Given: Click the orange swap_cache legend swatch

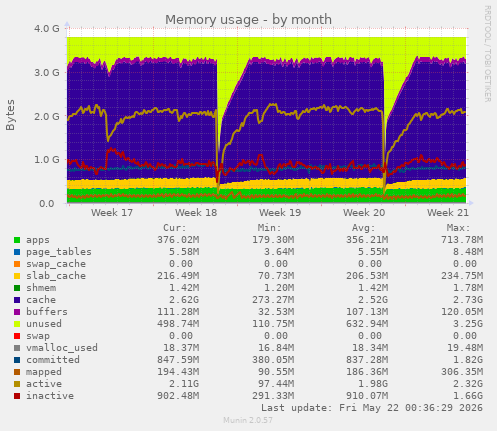Looking at the screenshot, I should pyautogui.click(x=17, y=264).
